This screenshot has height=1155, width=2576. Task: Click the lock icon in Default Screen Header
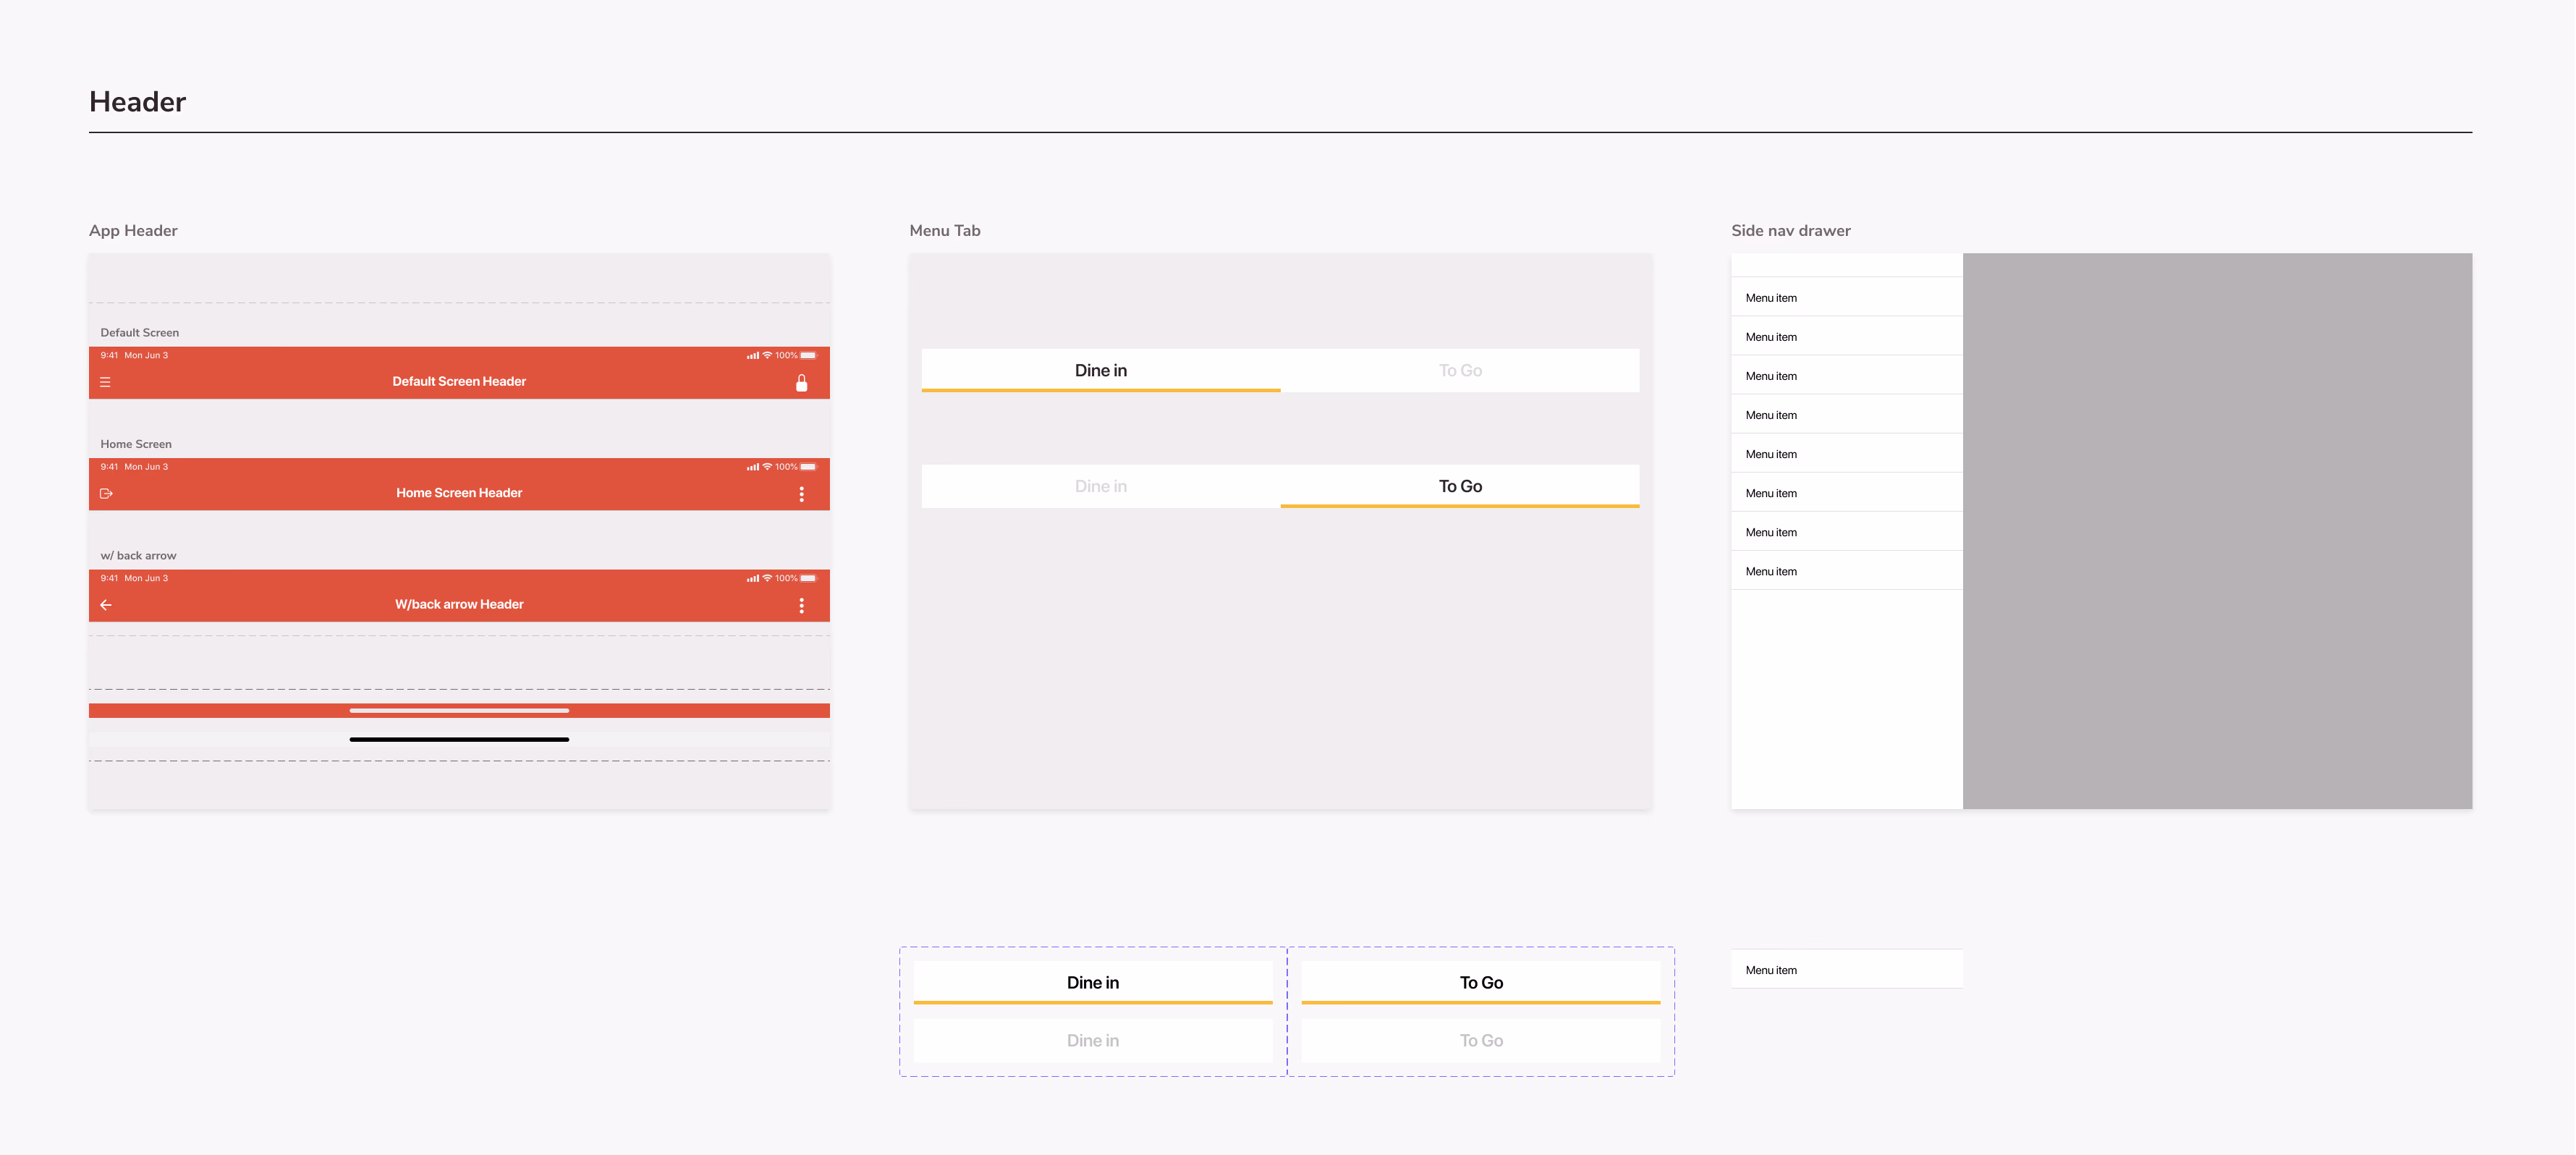coord(802,381)
